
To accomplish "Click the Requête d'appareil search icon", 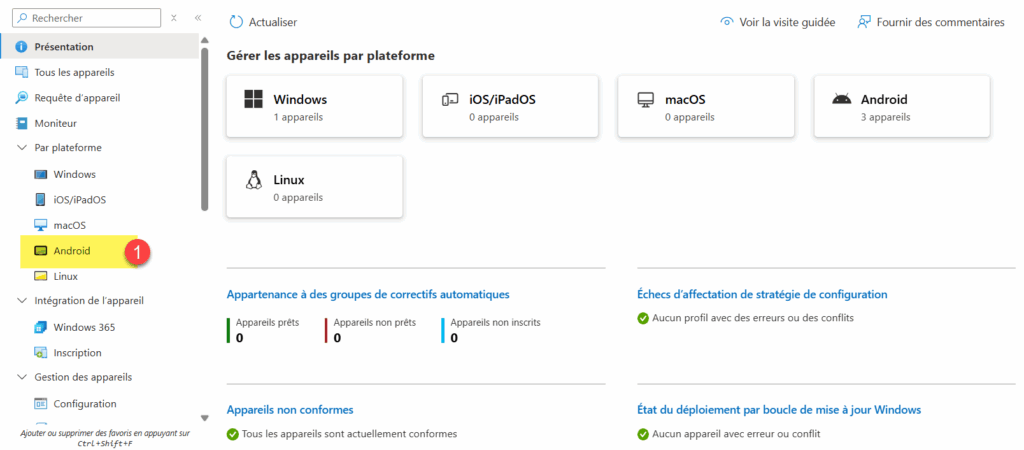I will point(22,98).
